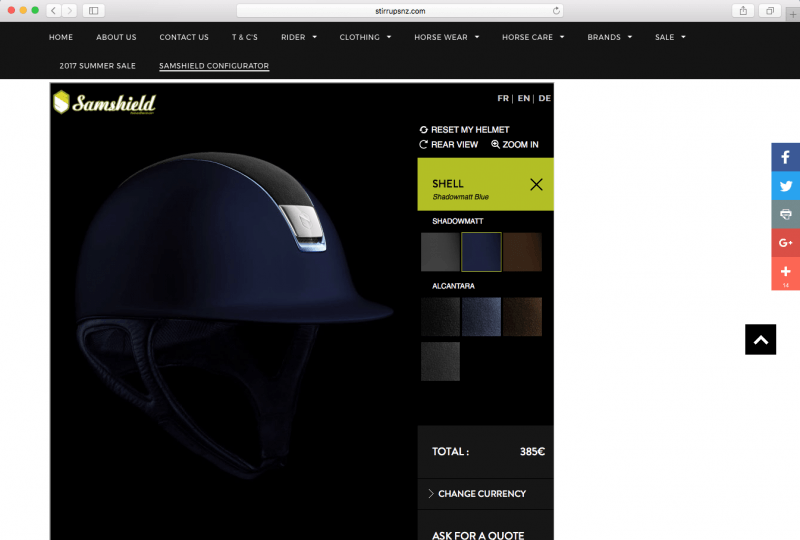Open the Safari share button
This screenshot has width=800, height=540.
[x=743, y=10]
